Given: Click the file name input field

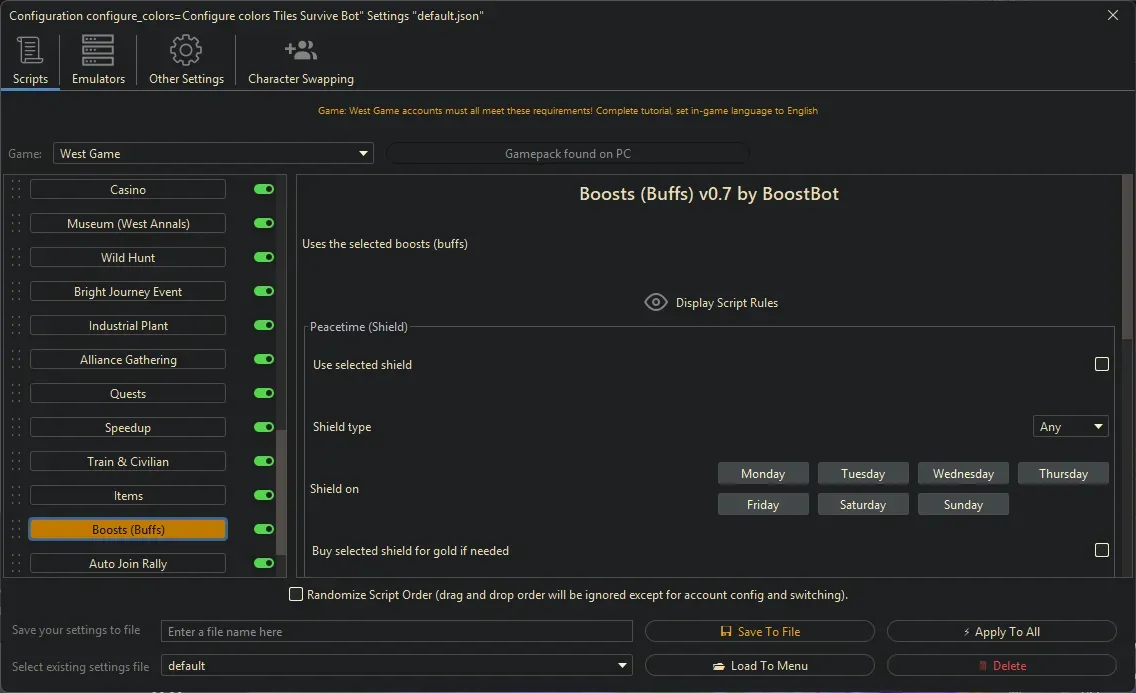Looking at the screenshot, I should [397, 632].
